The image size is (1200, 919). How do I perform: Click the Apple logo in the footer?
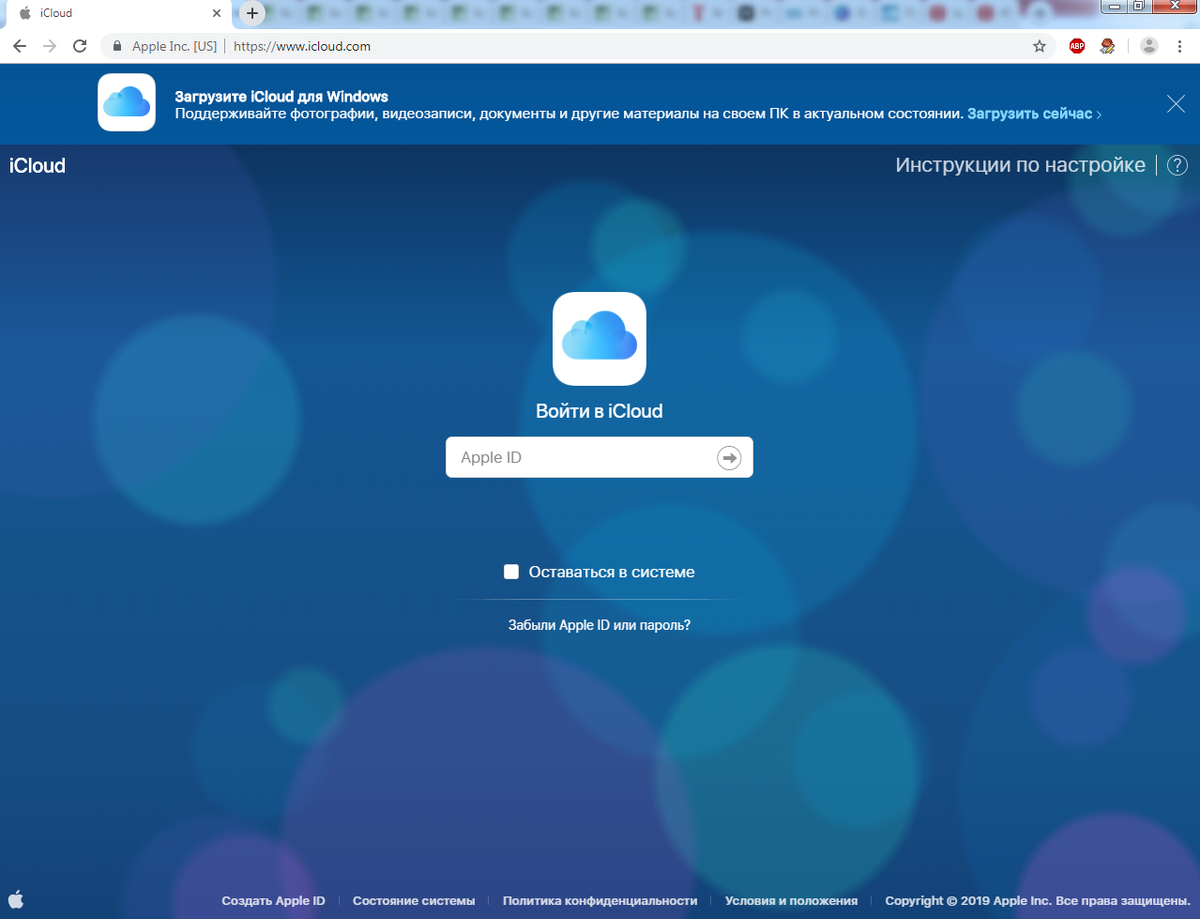tap(16, 899)
